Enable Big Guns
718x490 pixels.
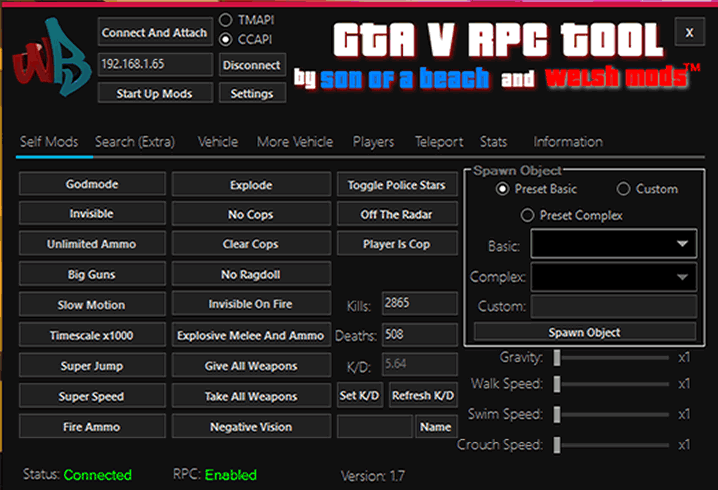(x=92, y=274)
